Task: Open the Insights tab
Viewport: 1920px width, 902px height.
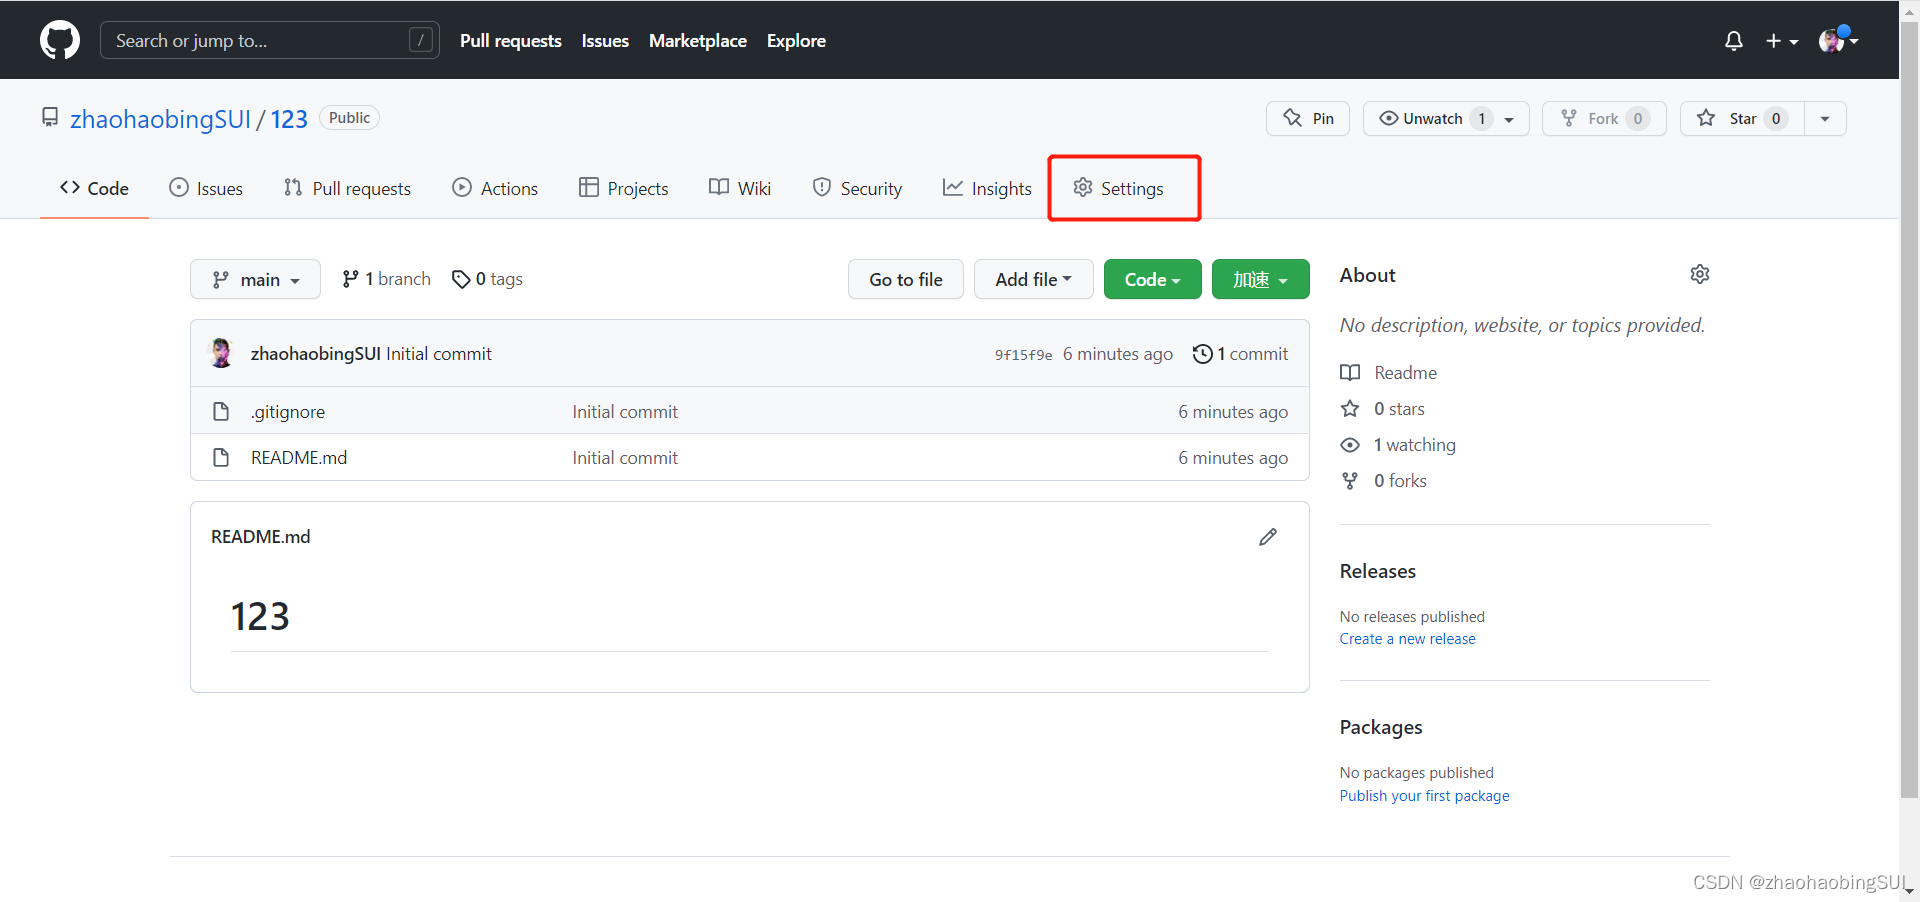Action: click(987, 188)
